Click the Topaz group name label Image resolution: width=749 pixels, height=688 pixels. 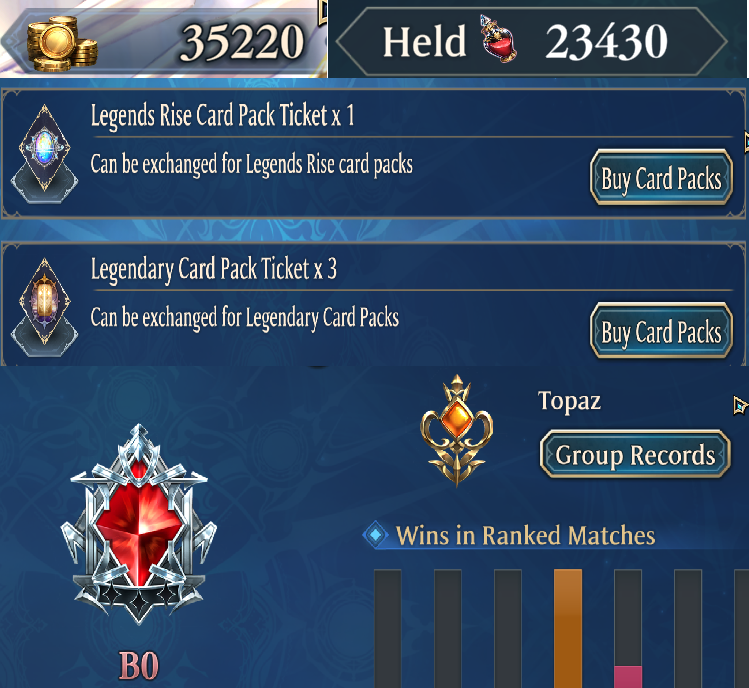coord(569,401)
